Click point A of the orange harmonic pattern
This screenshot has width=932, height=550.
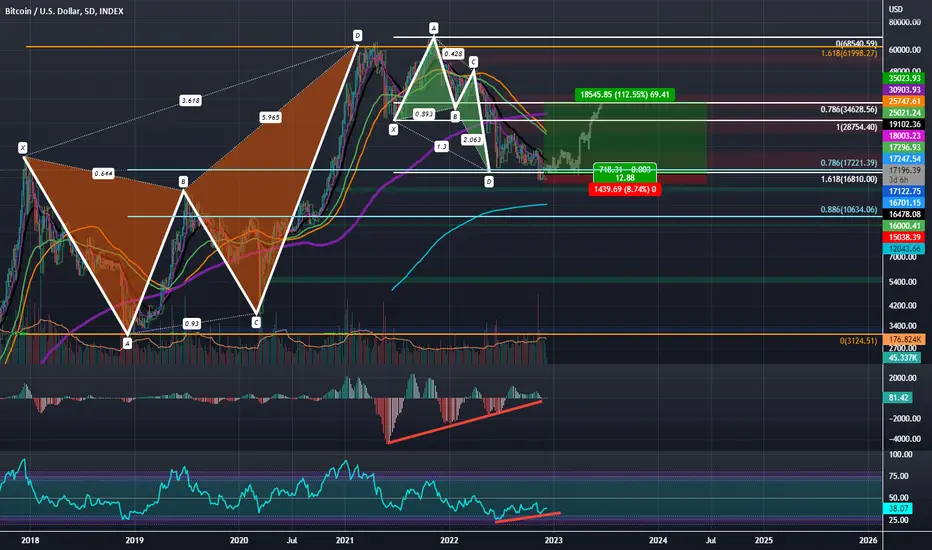pyautogui.click(x=127, y=343)
